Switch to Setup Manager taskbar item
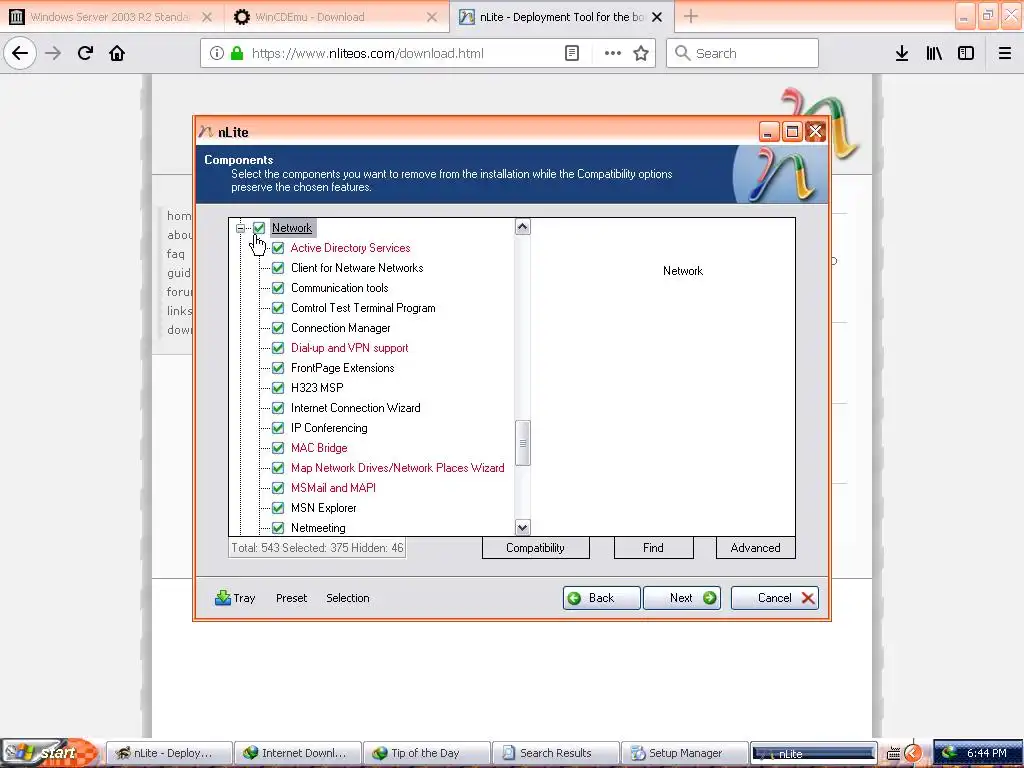Image resolution: width=1024 pixels, height=768 pixels. 684,753
